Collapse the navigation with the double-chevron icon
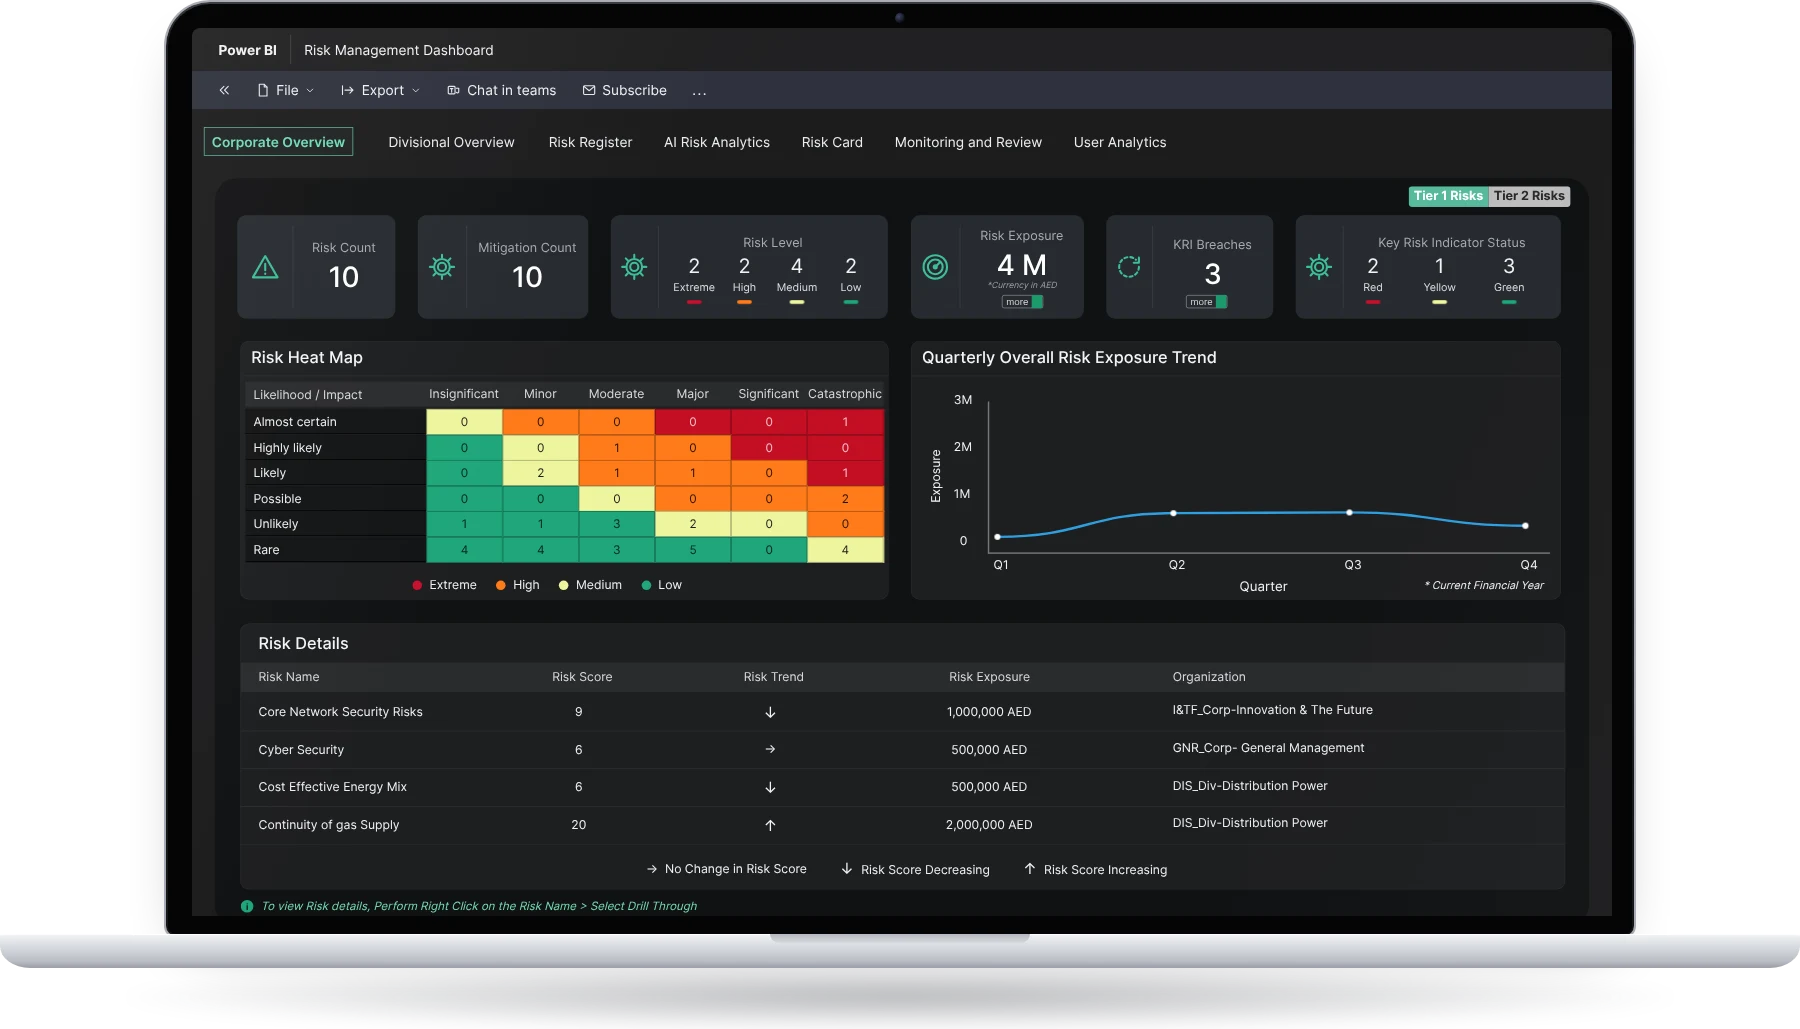 (224, 90)
